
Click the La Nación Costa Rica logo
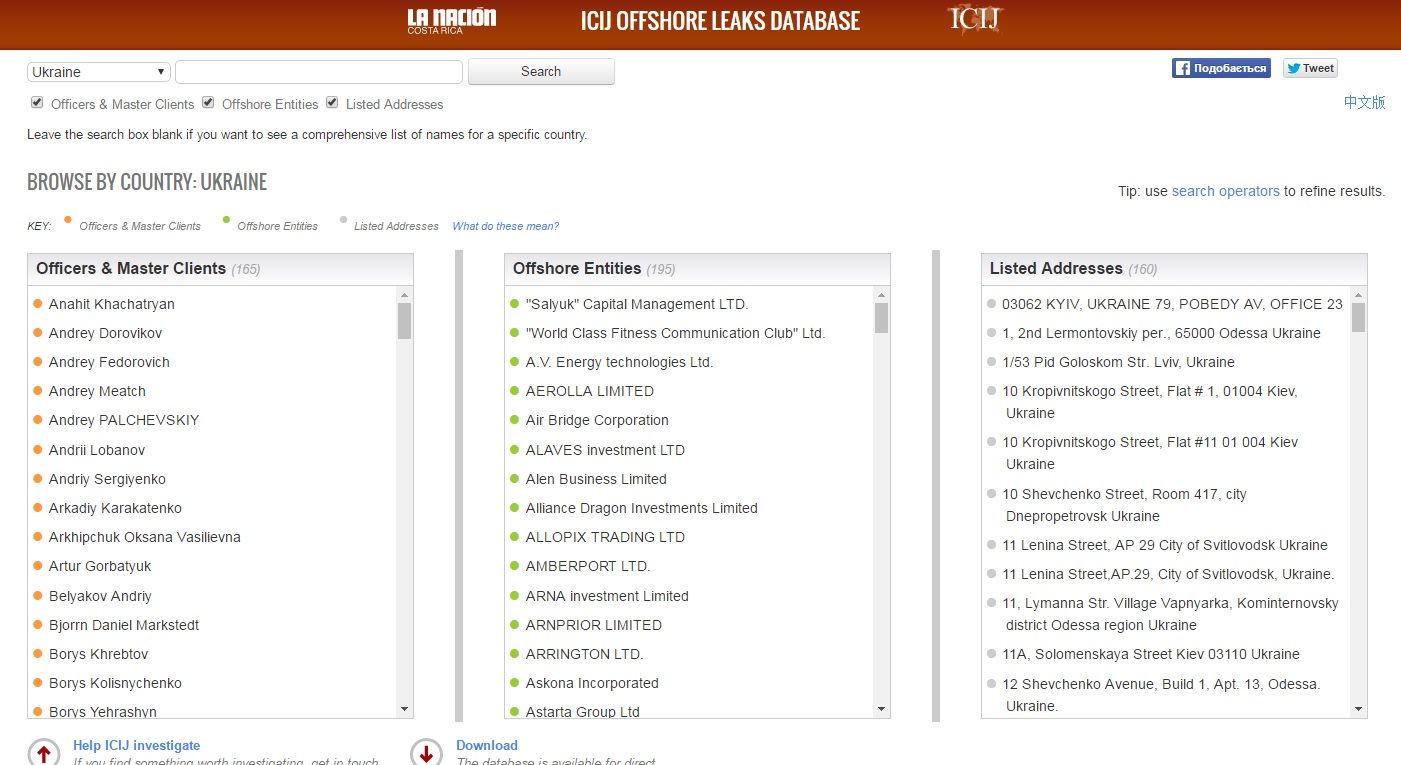coord(451,21)
